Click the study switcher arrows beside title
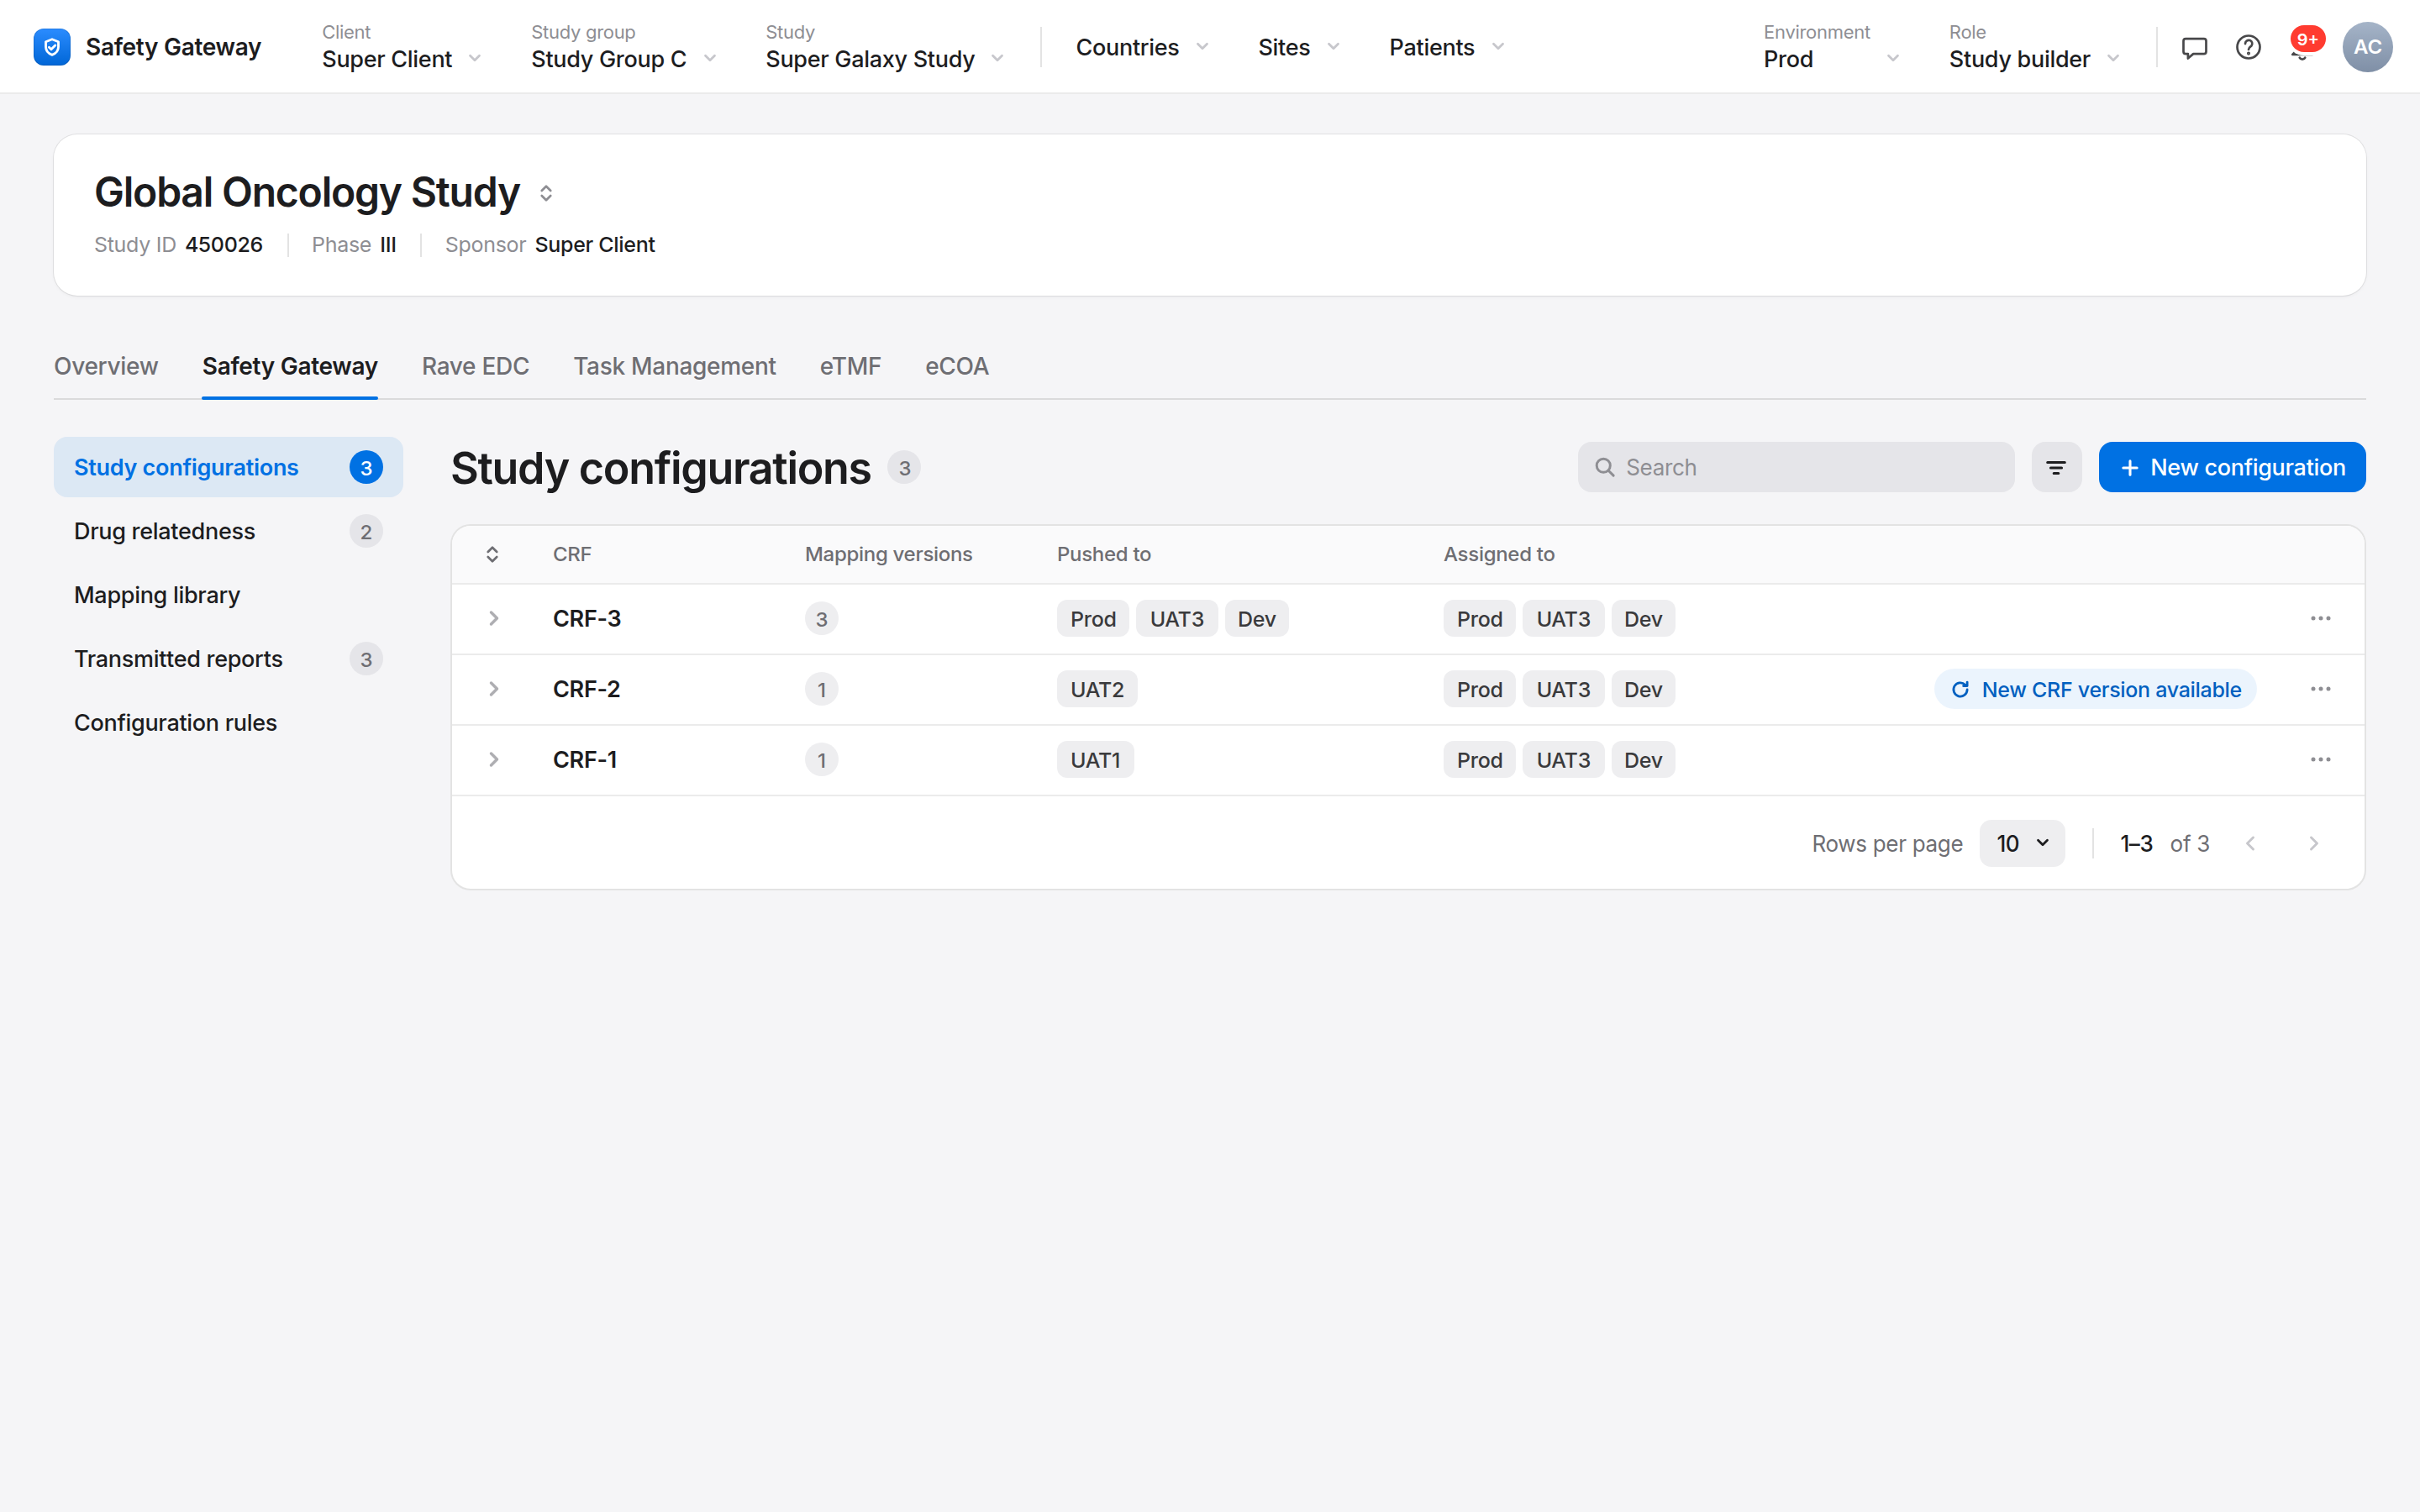This screenshot has height=1512, width=2420. tap(546, 193)
